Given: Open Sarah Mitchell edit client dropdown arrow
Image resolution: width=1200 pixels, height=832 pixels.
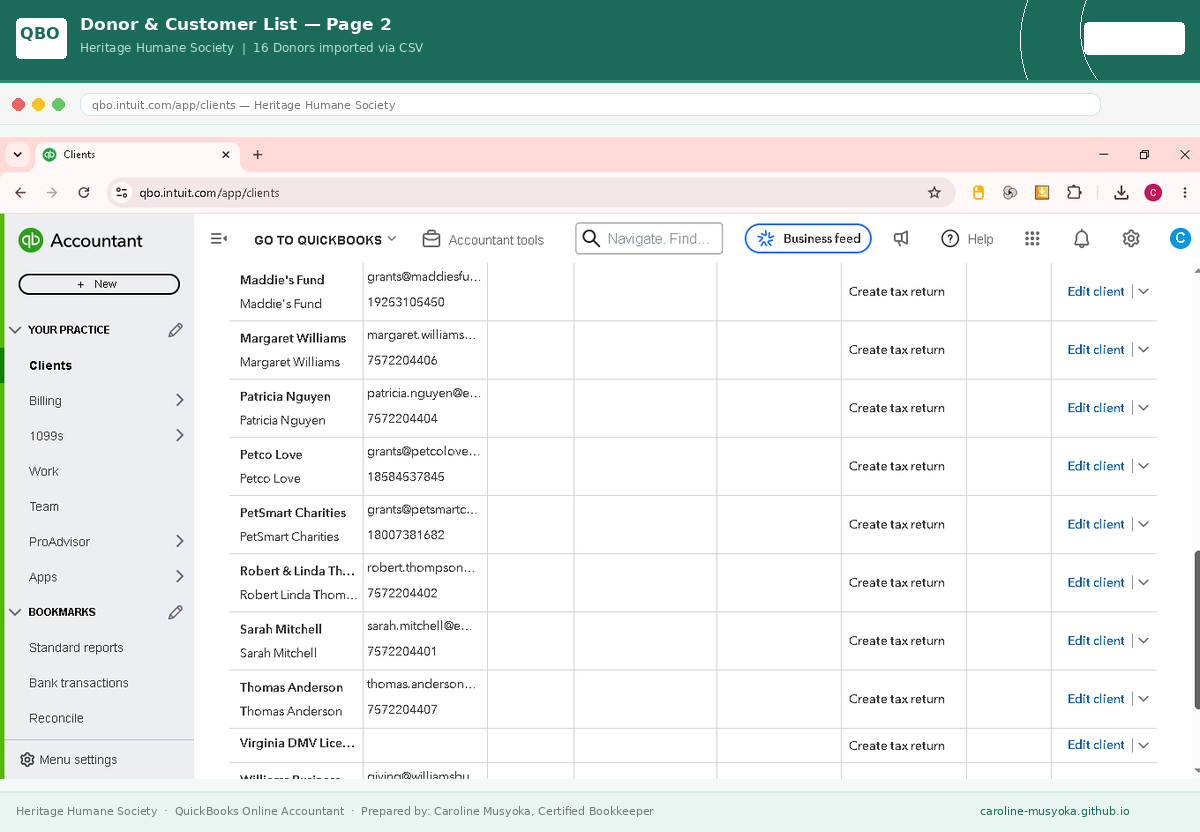Looking at the screenshot, I should [x=1144, y=641].
